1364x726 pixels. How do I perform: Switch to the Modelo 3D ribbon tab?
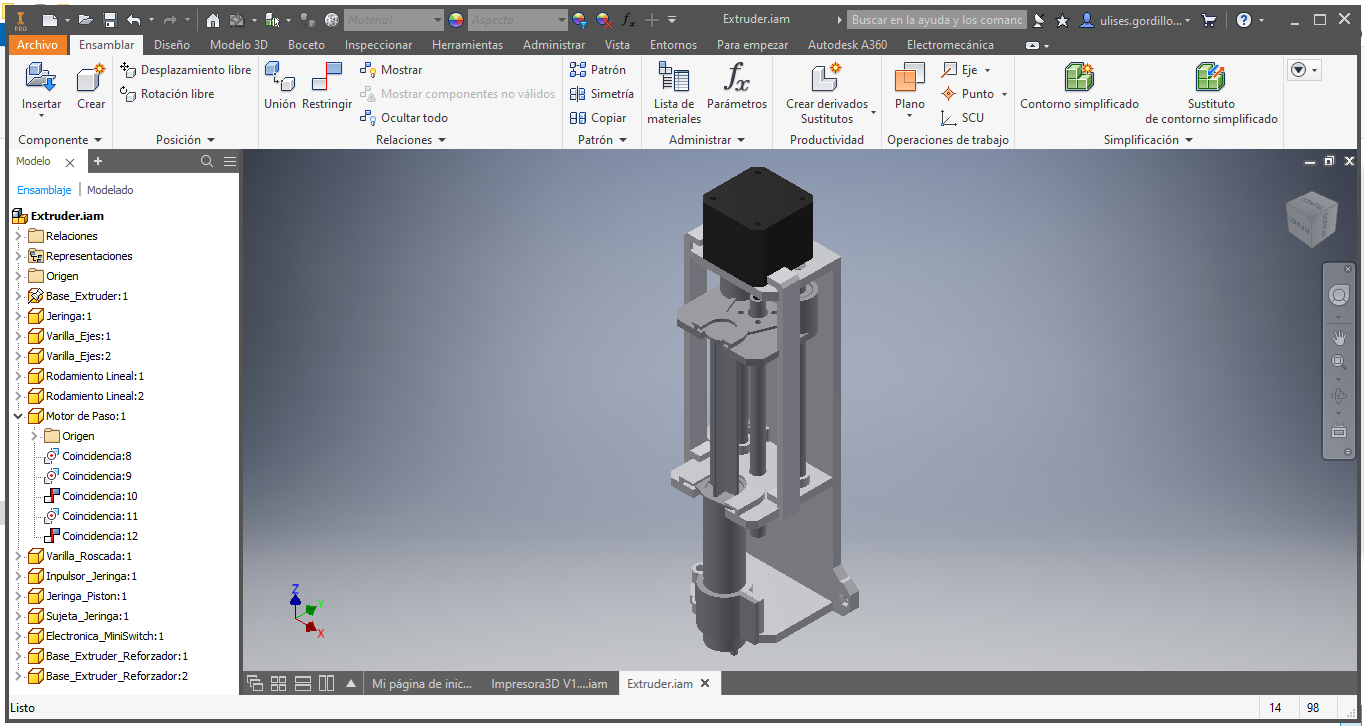coord(239,45)
